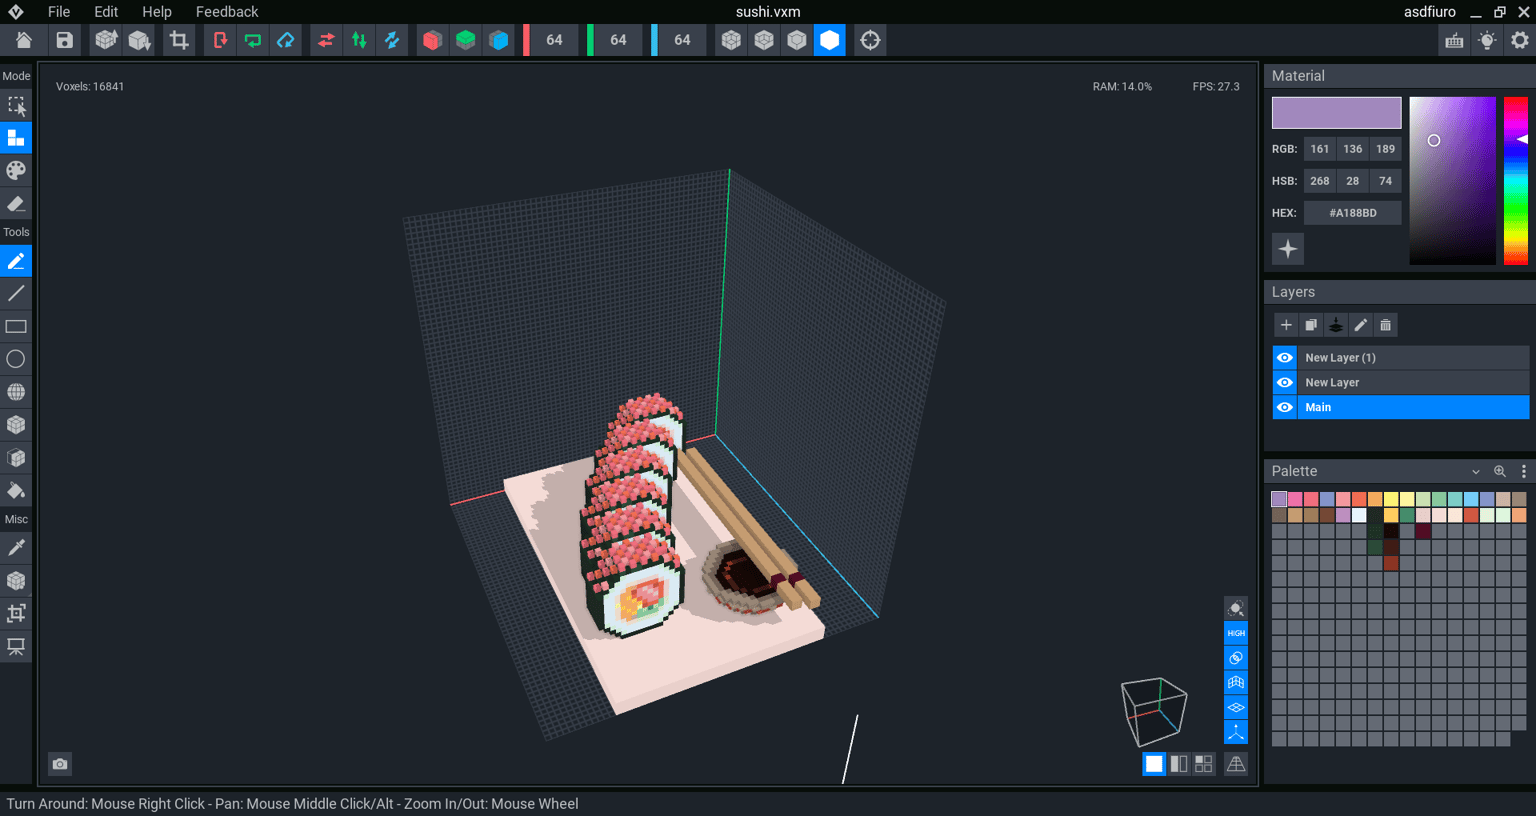
Task: Duplicate the selected layer
Action: click(1311, 325)
